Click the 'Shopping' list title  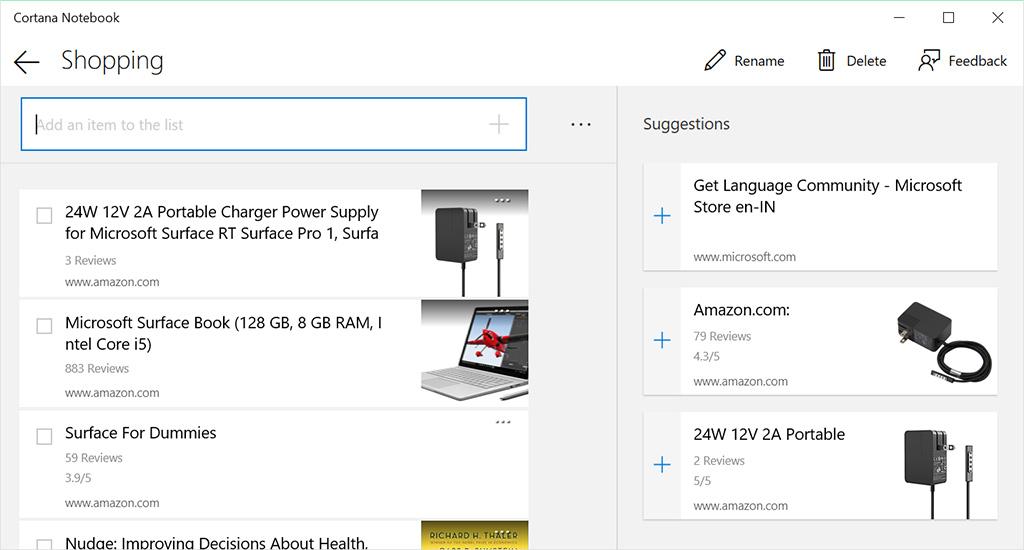[112, 61]
